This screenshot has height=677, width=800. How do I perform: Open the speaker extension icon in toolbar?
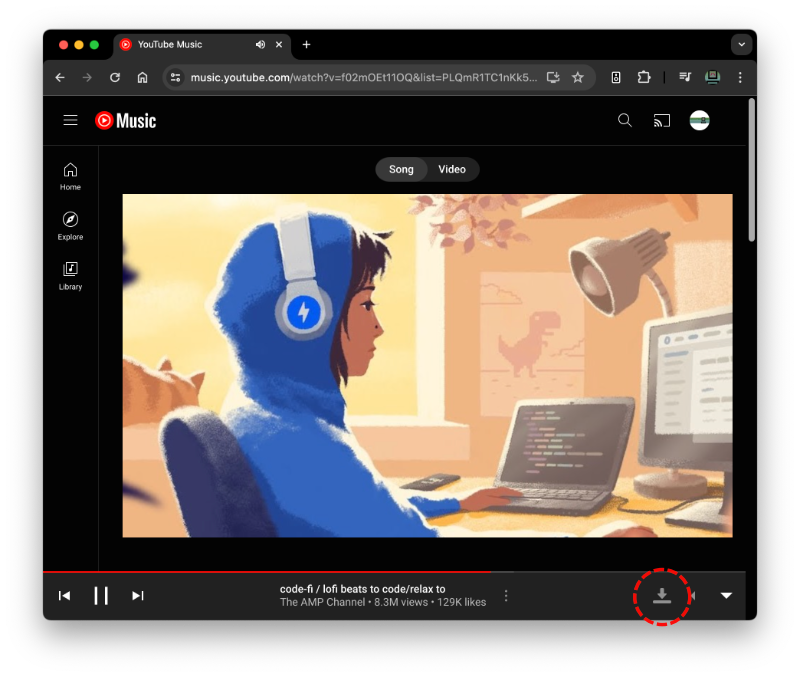(616, 78)
